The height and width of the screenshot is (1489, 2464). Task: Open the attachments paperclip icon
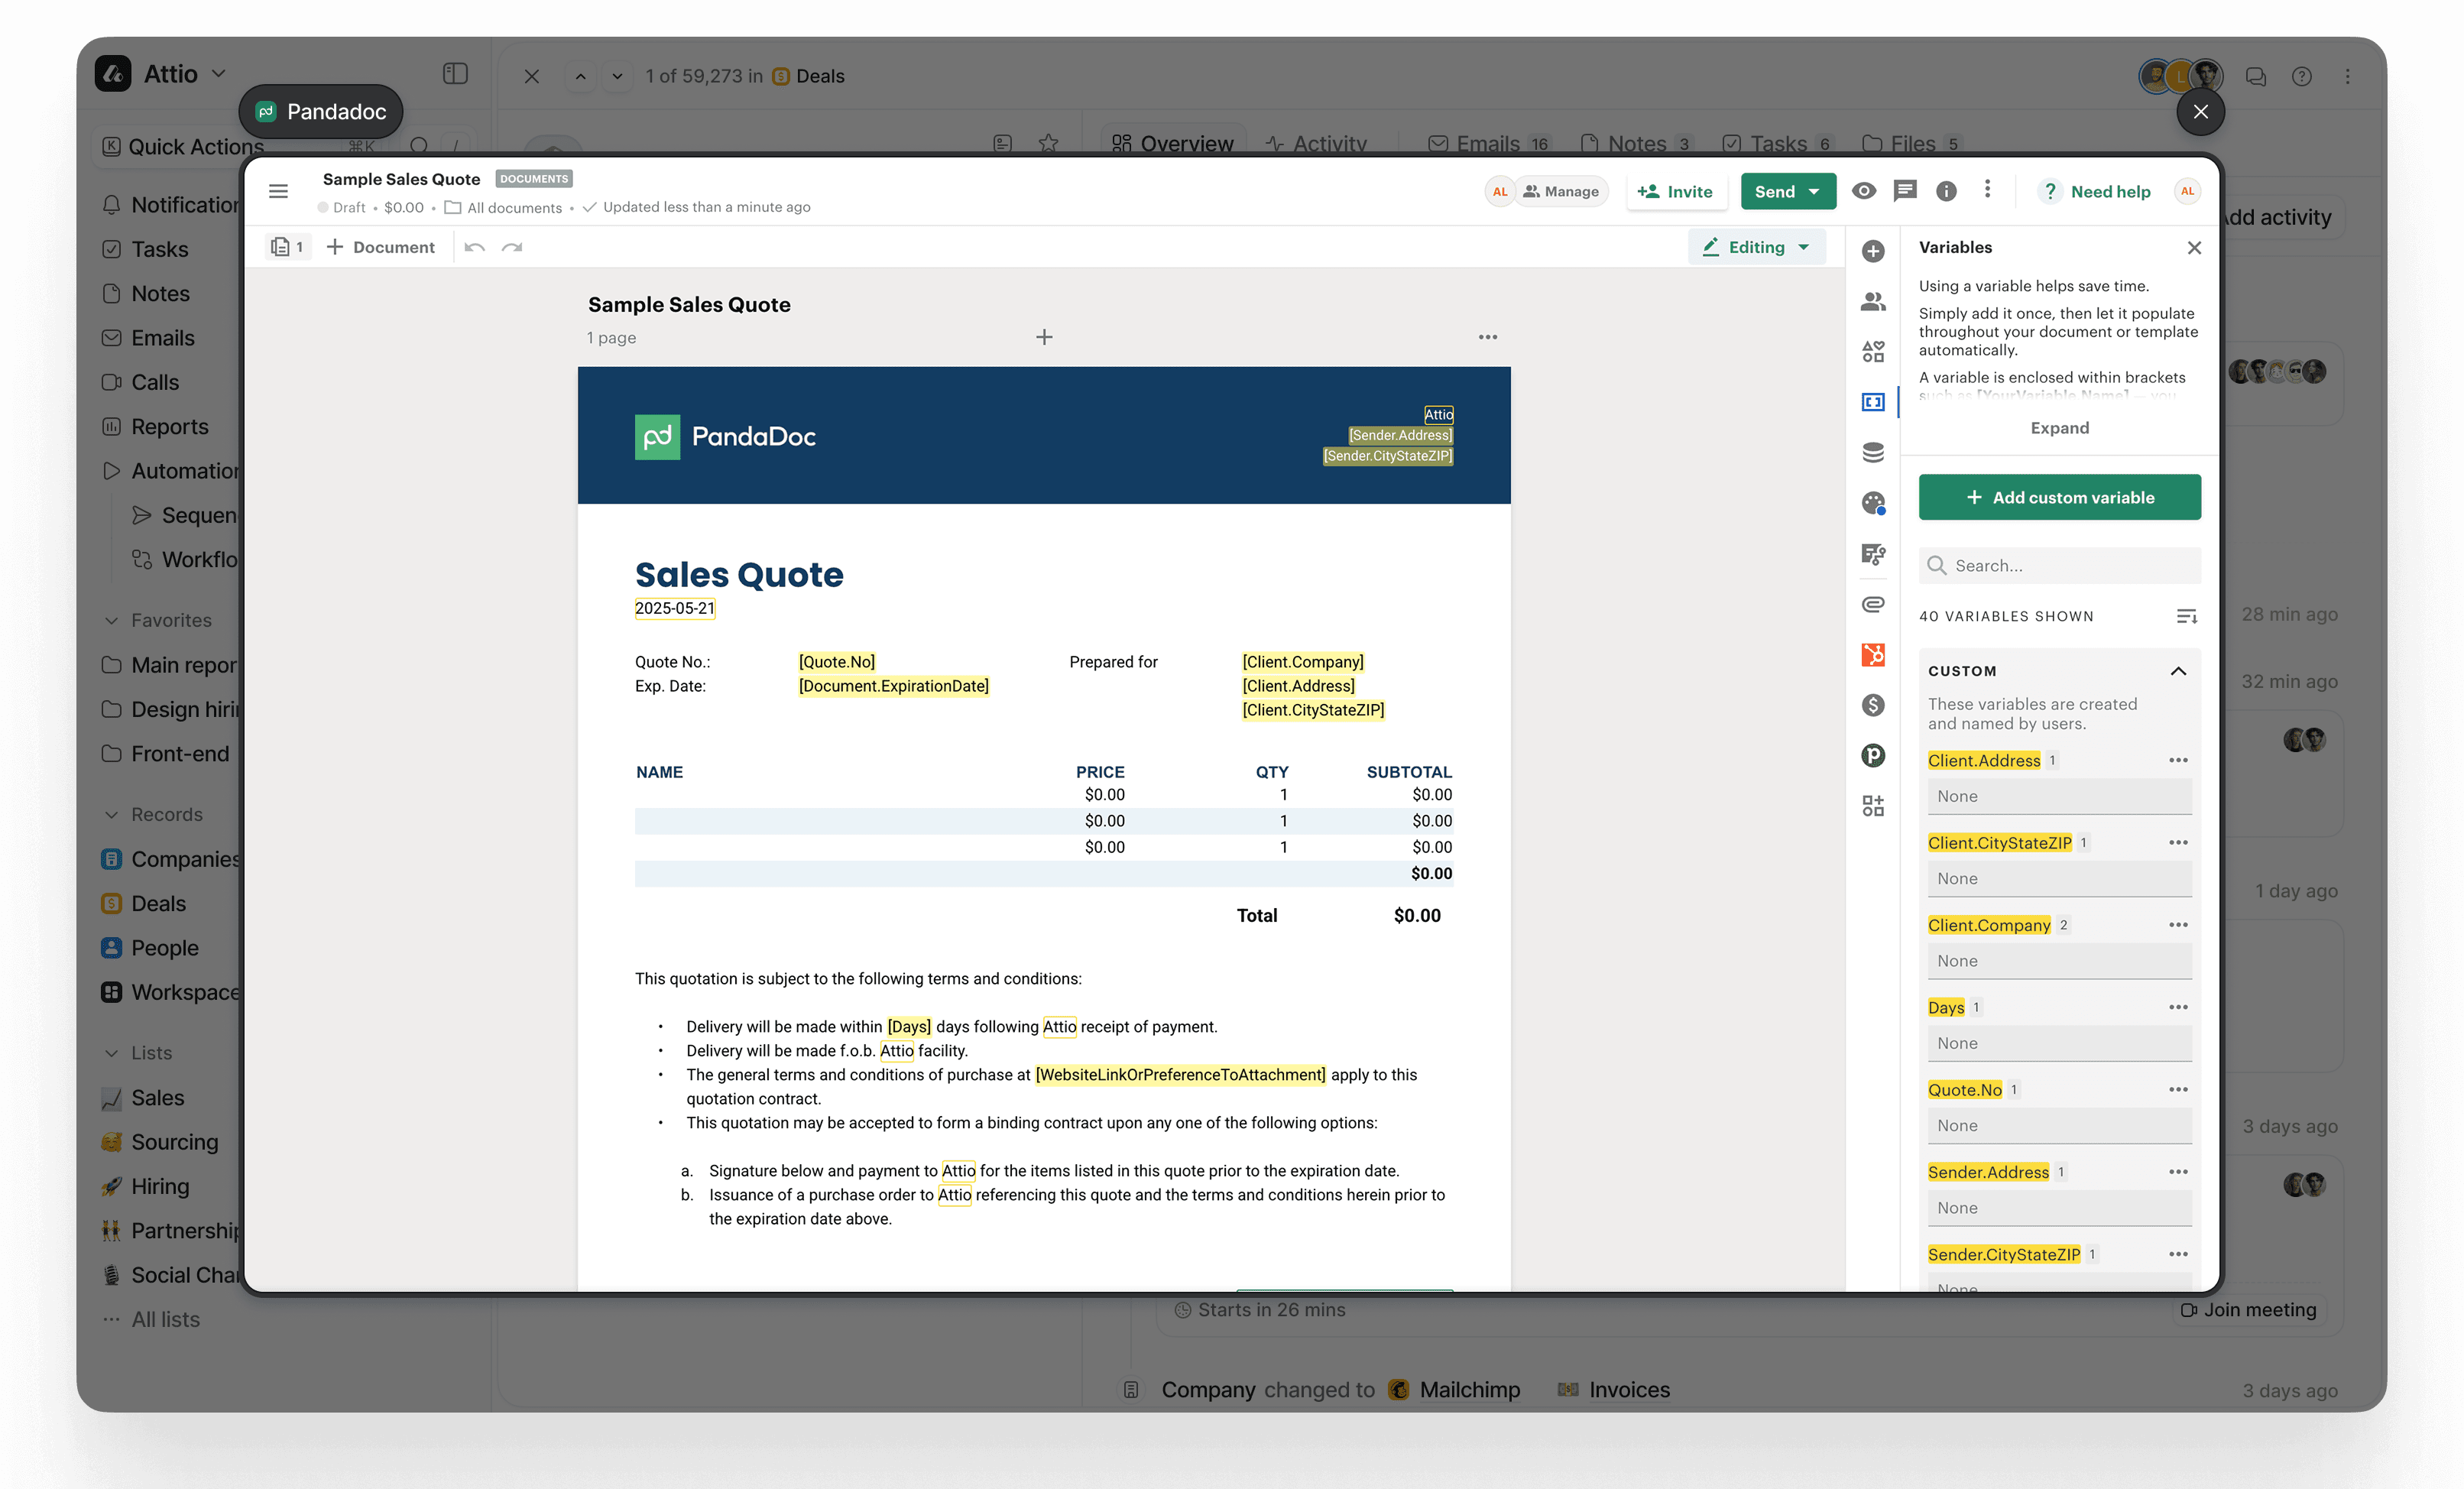[x=1873, y=604]
